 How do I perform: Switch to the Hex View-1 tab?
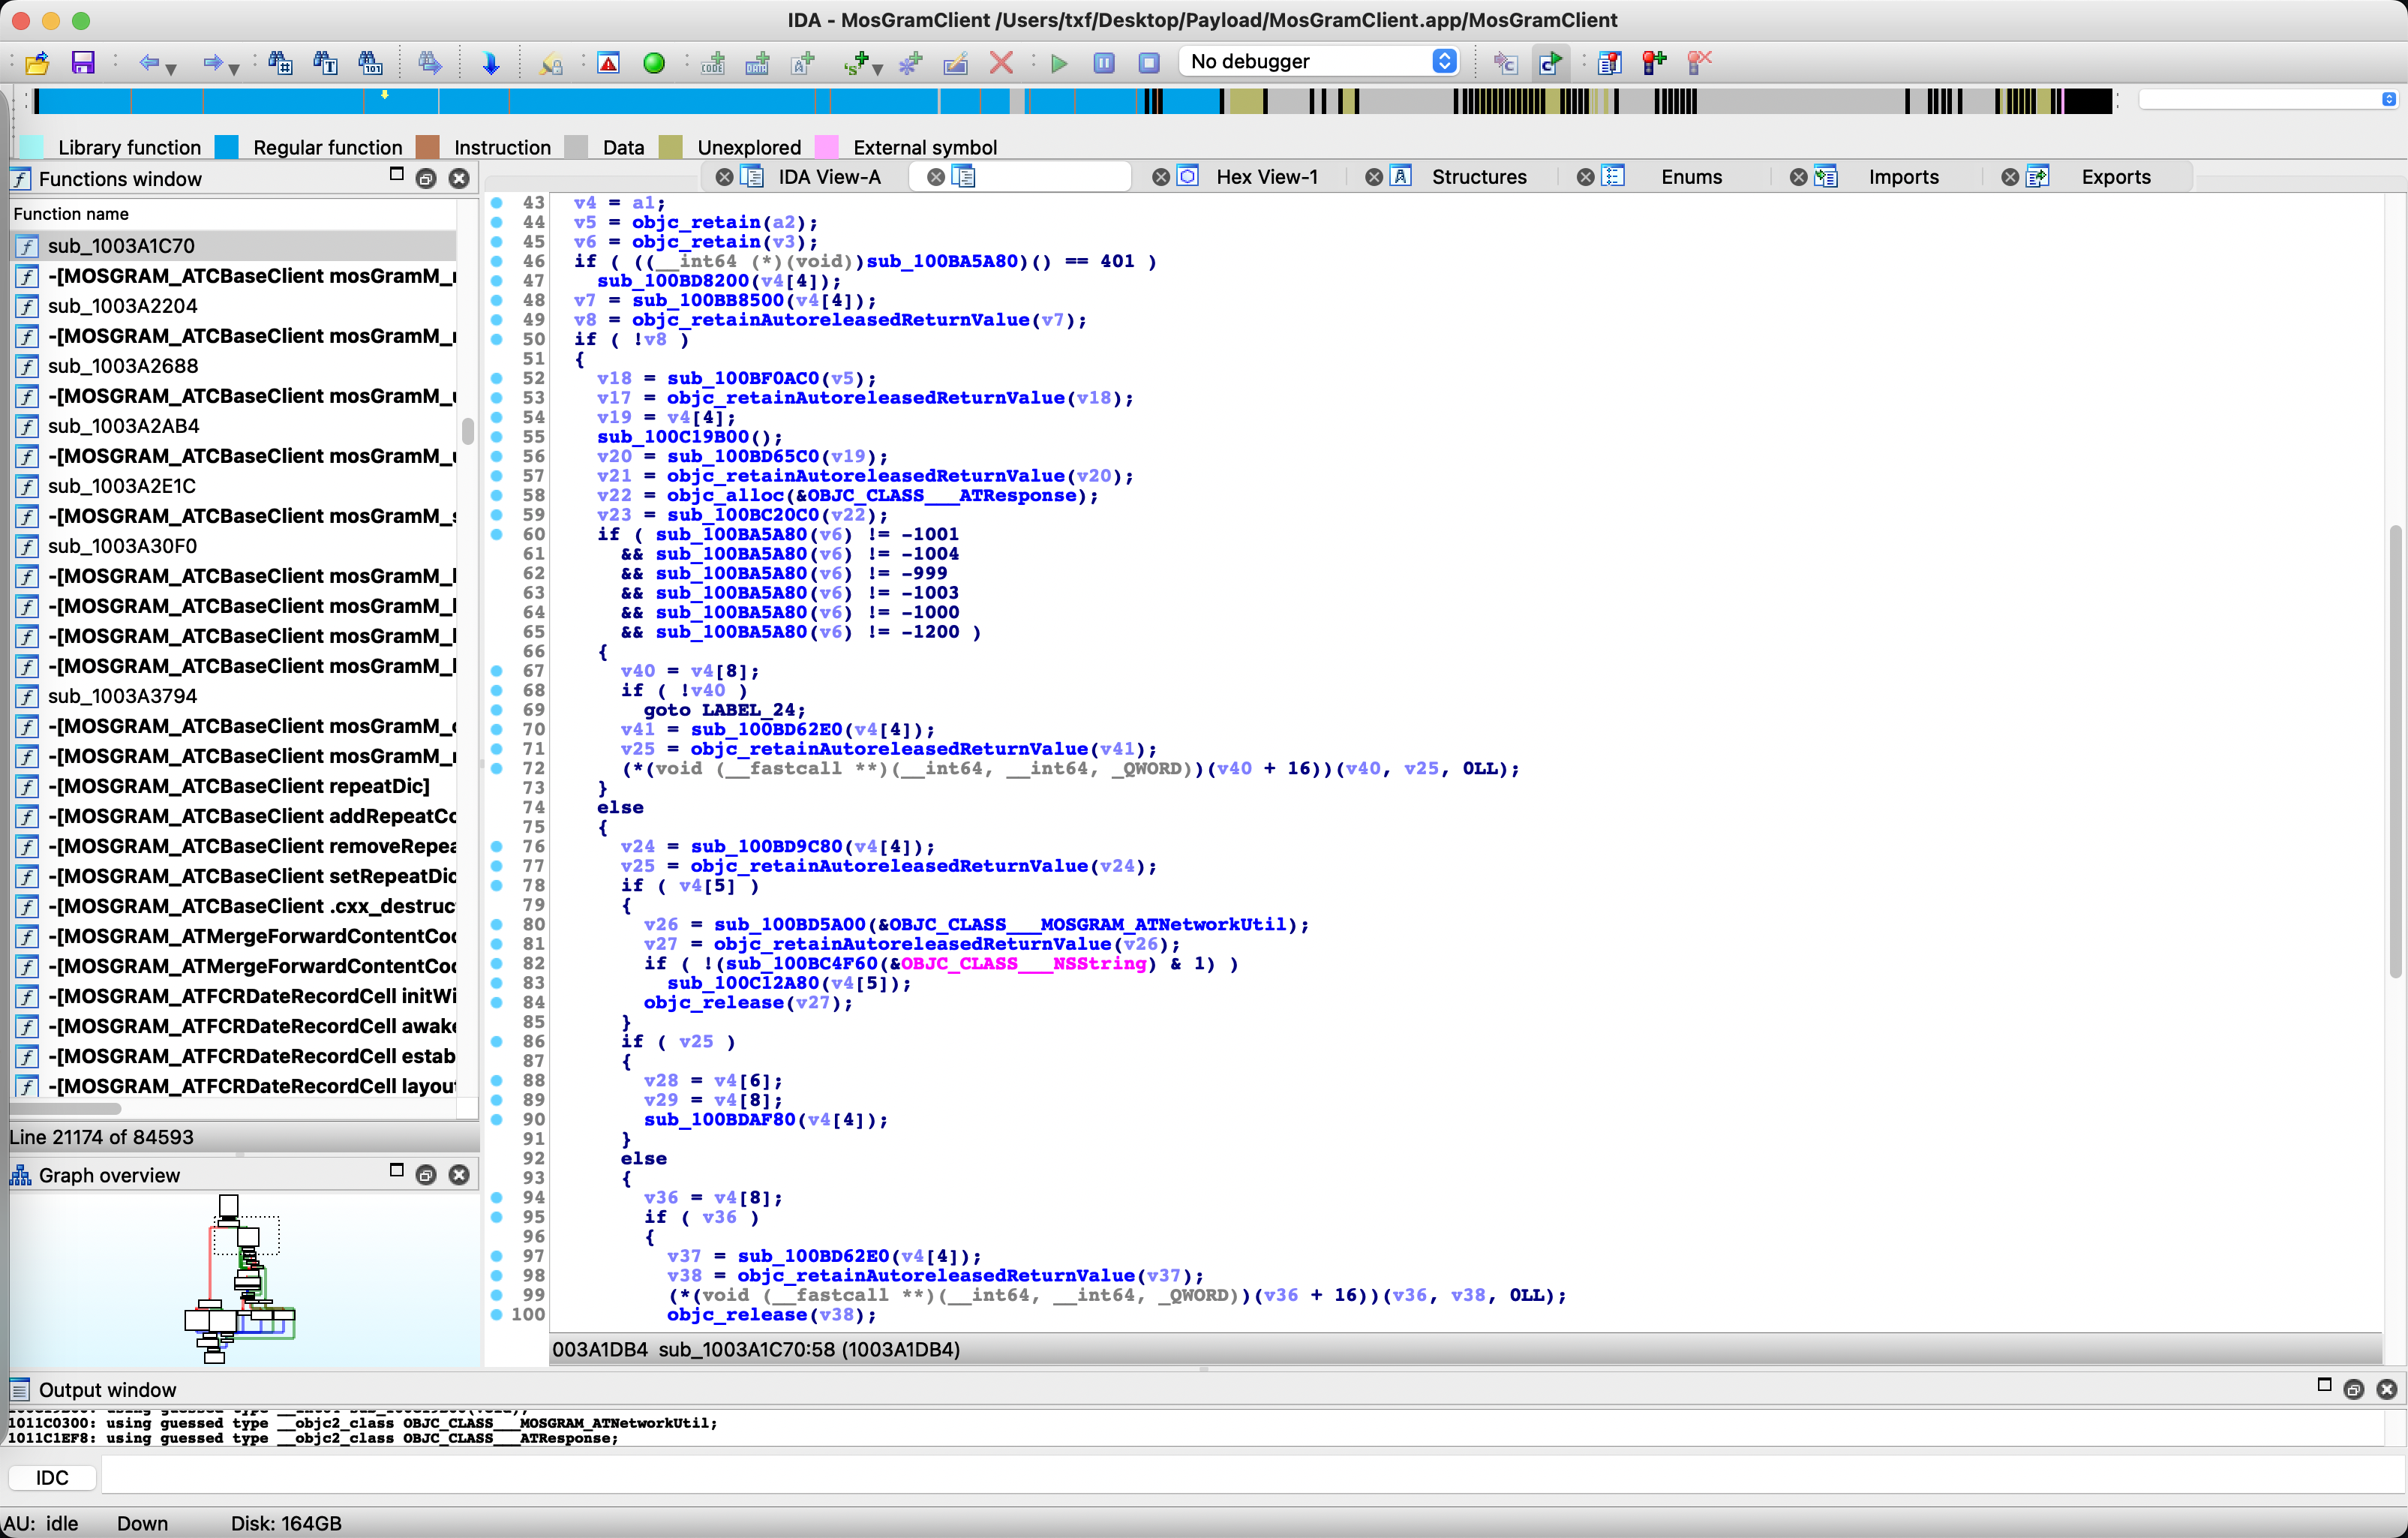pyautogui.click(x=1266, y=177)
